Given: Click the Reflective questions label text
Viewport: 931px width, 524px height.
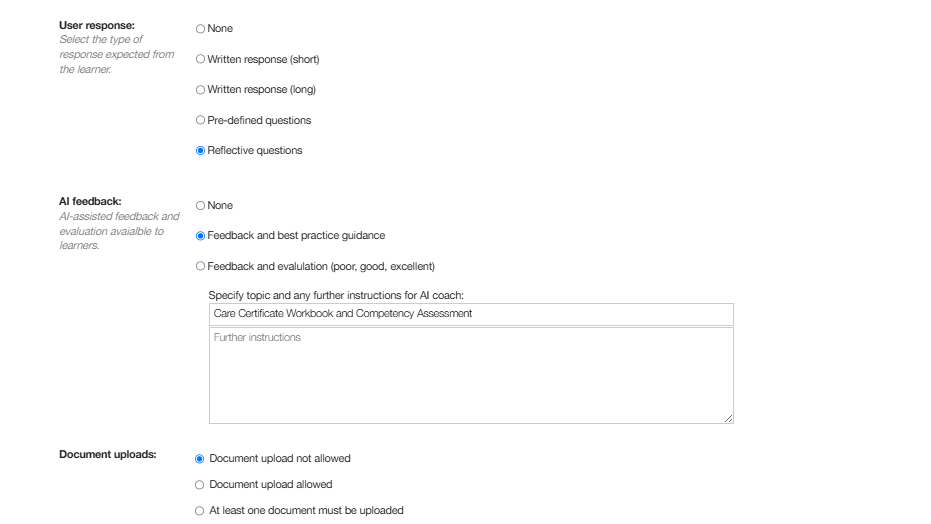Looking at the screenshot, I should click(x=255, y=151).
